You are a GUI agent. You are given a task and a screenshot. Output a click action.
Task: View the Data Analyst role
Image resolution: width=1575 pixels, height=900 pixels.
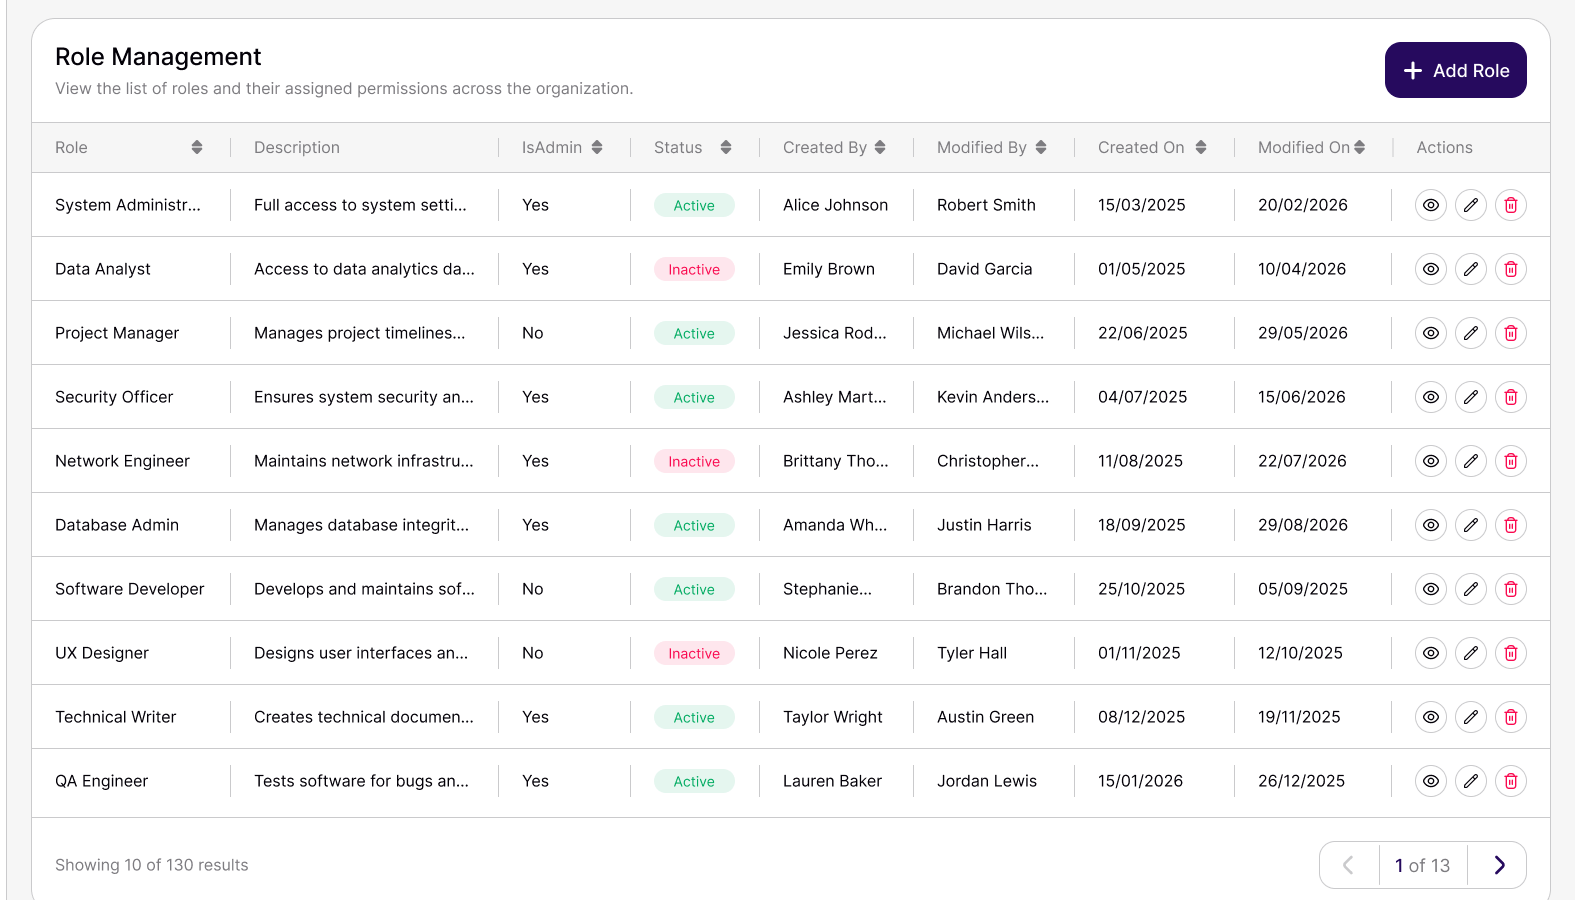pos(1431,269)
